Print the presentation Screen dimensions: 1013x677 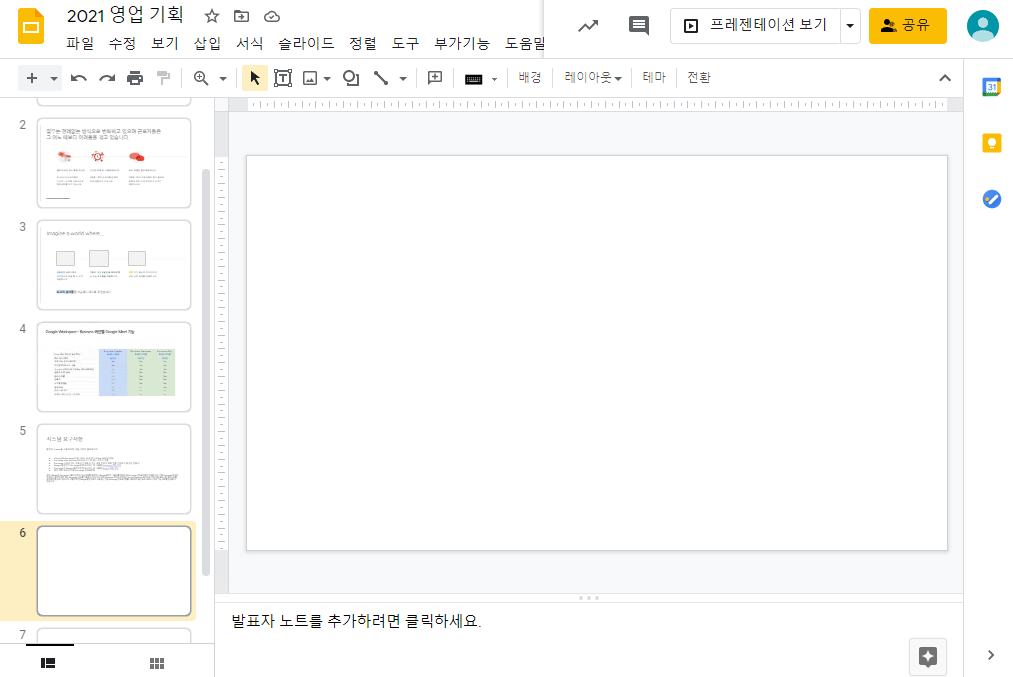135,78
